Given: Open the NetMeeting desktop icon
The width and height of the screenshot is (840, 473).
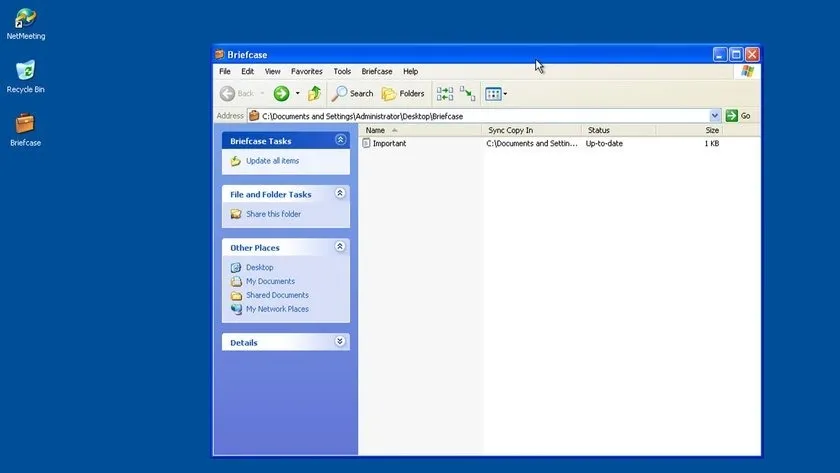Looking at the screenshot, I should coord(26,20).
